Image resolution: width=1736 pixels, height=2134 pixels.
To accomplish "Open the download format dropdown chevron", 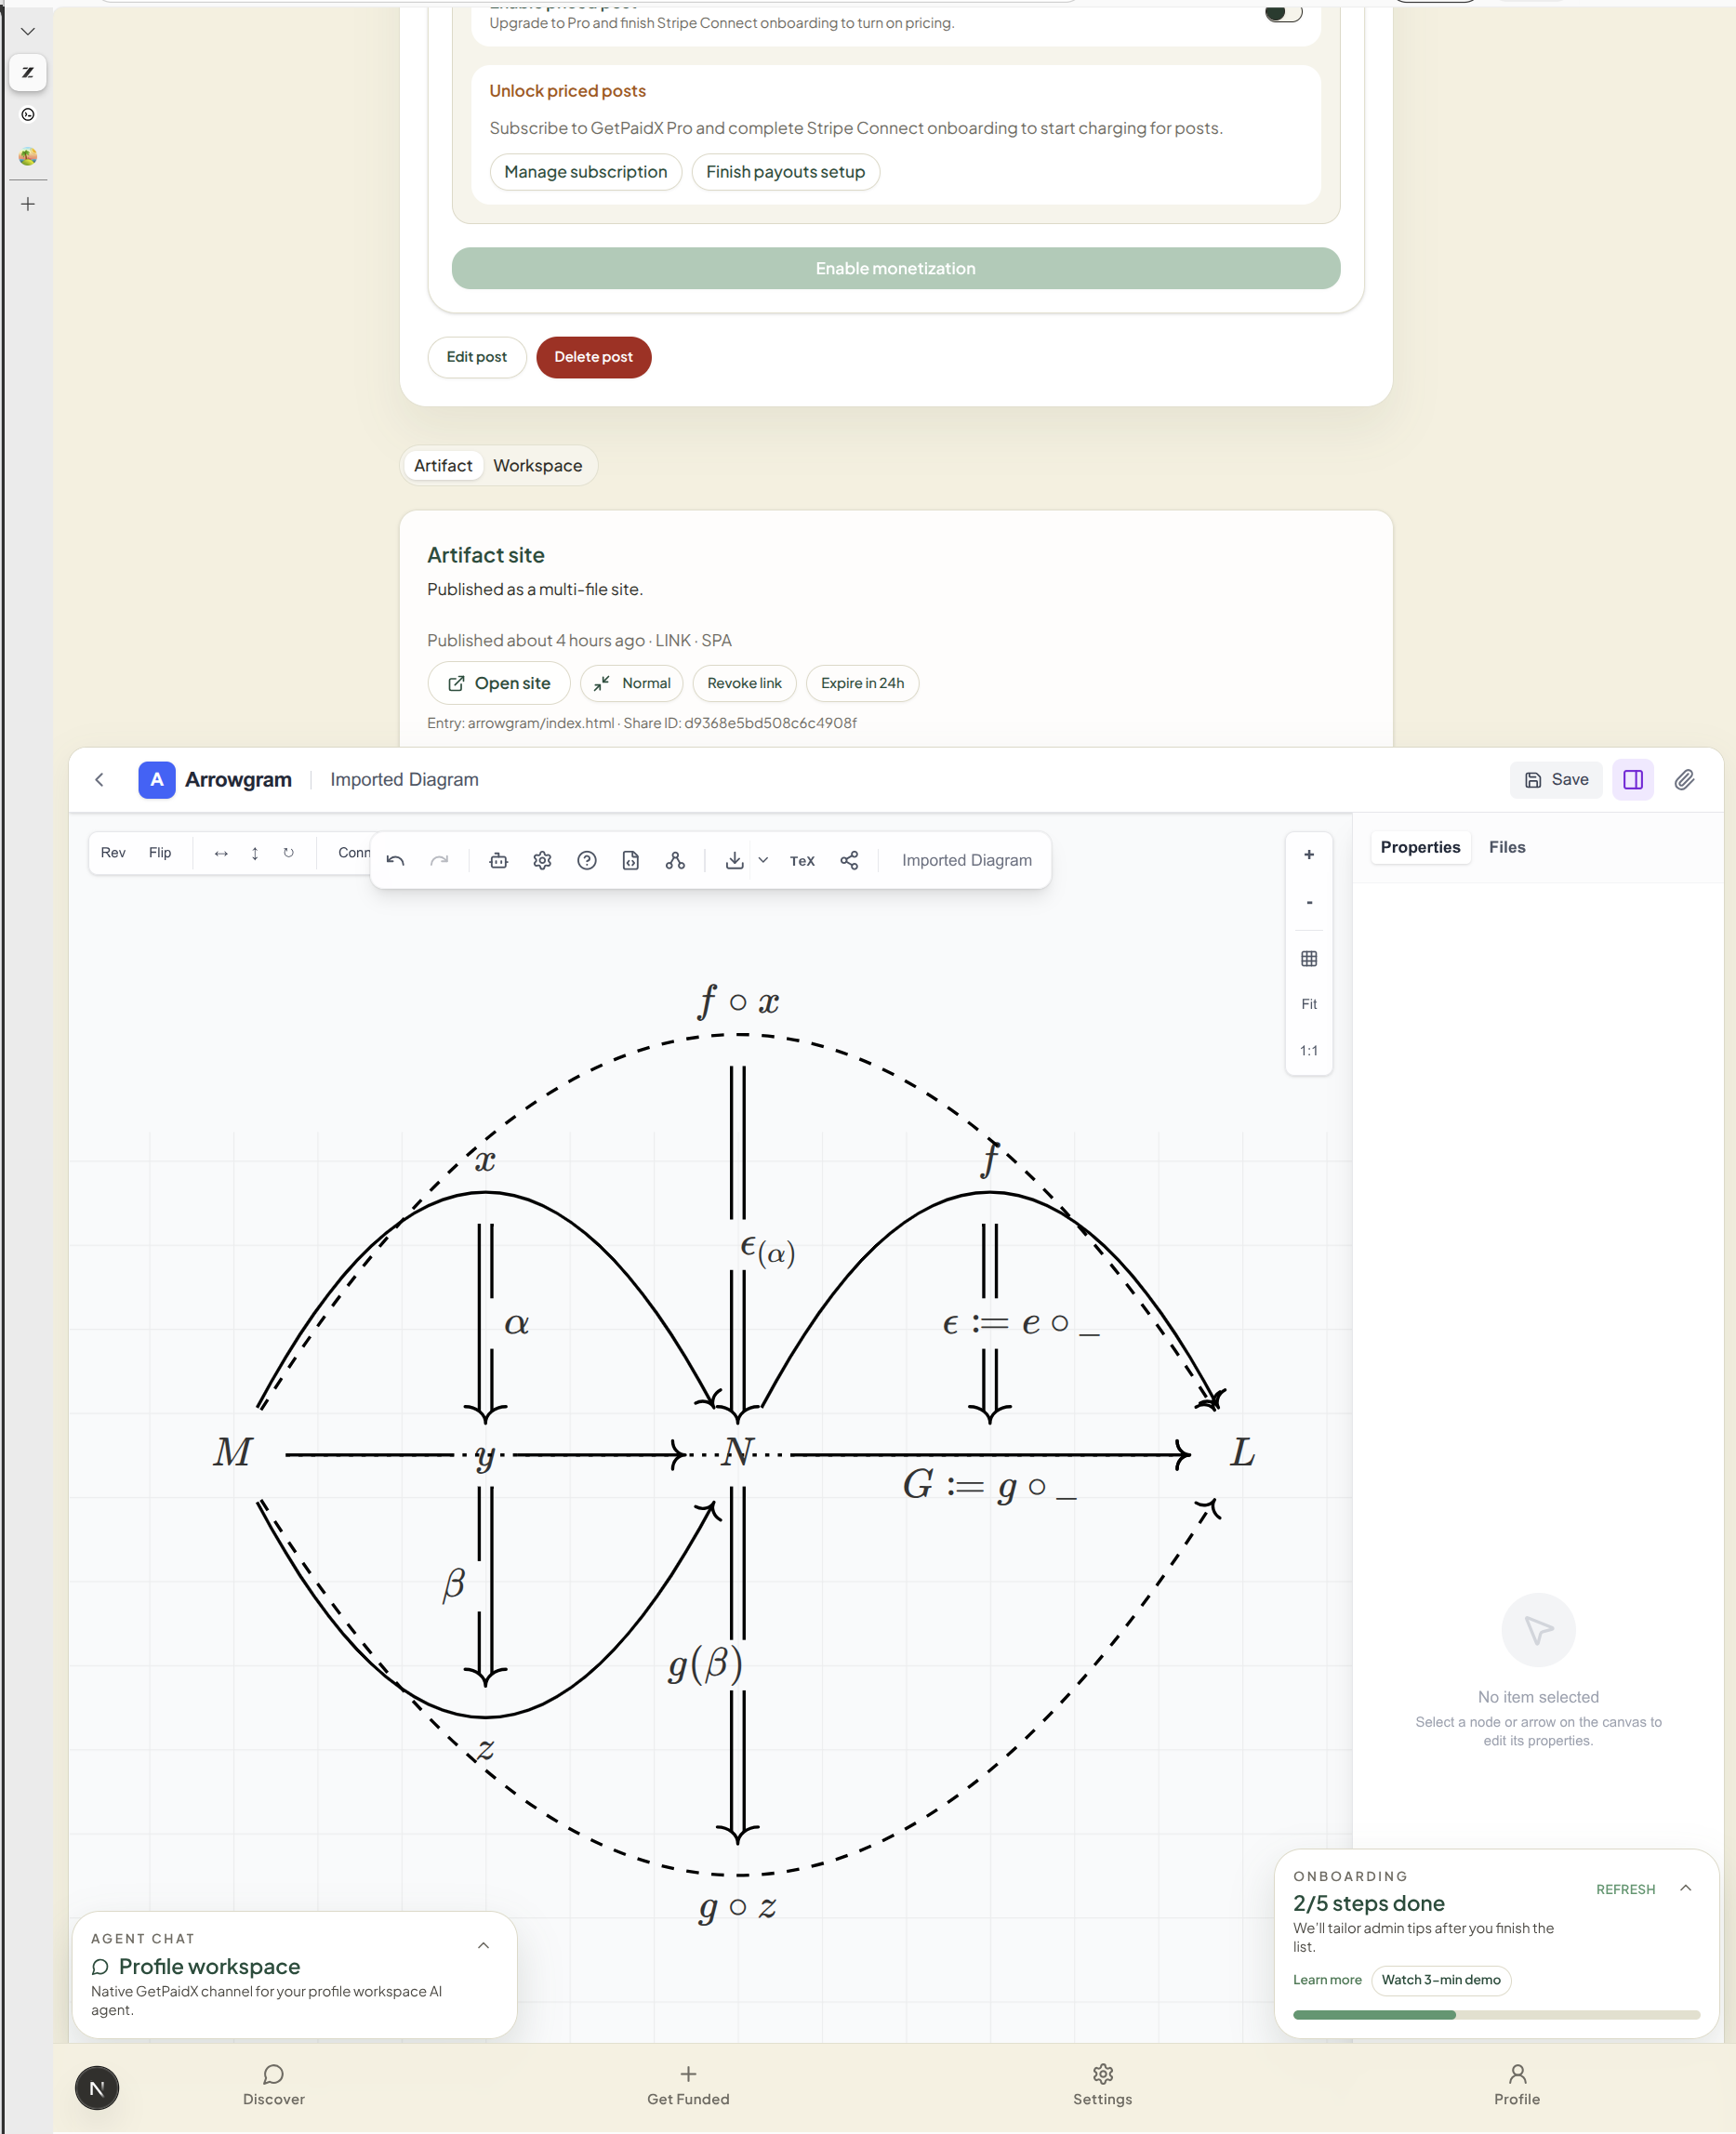I will pos(763,860).
